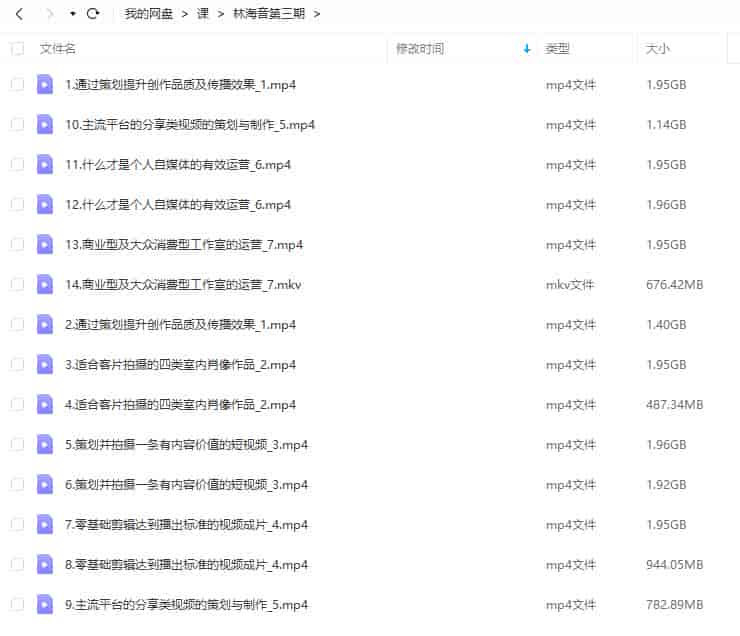The image size is (740, 636).
Task: Select file name 8.零基础剪辑达到播出标准的视频成片_4.mp4
Action: 186,565
